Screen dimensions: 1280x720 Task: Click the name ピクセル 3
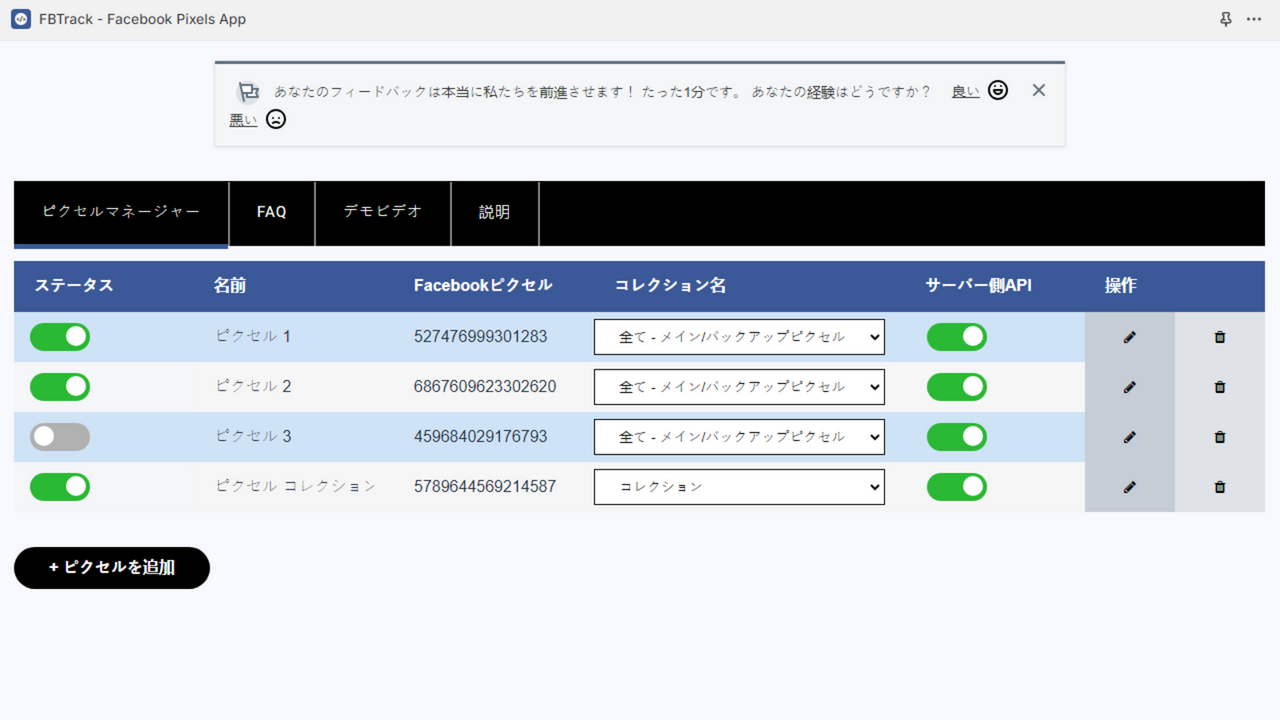253,437
